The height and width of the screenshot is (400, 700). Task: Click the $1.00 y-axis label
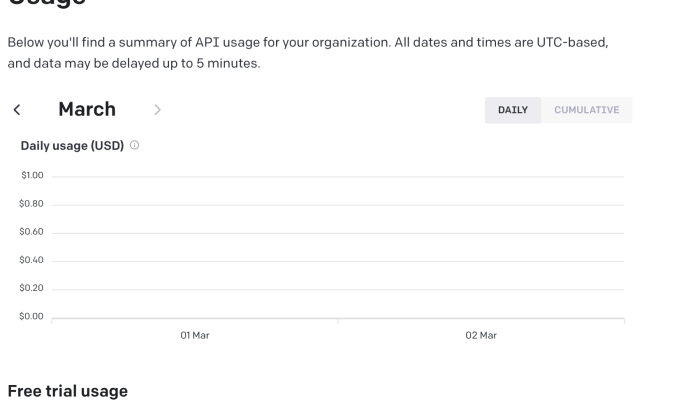pyautogui.click(x=31, y=176)
